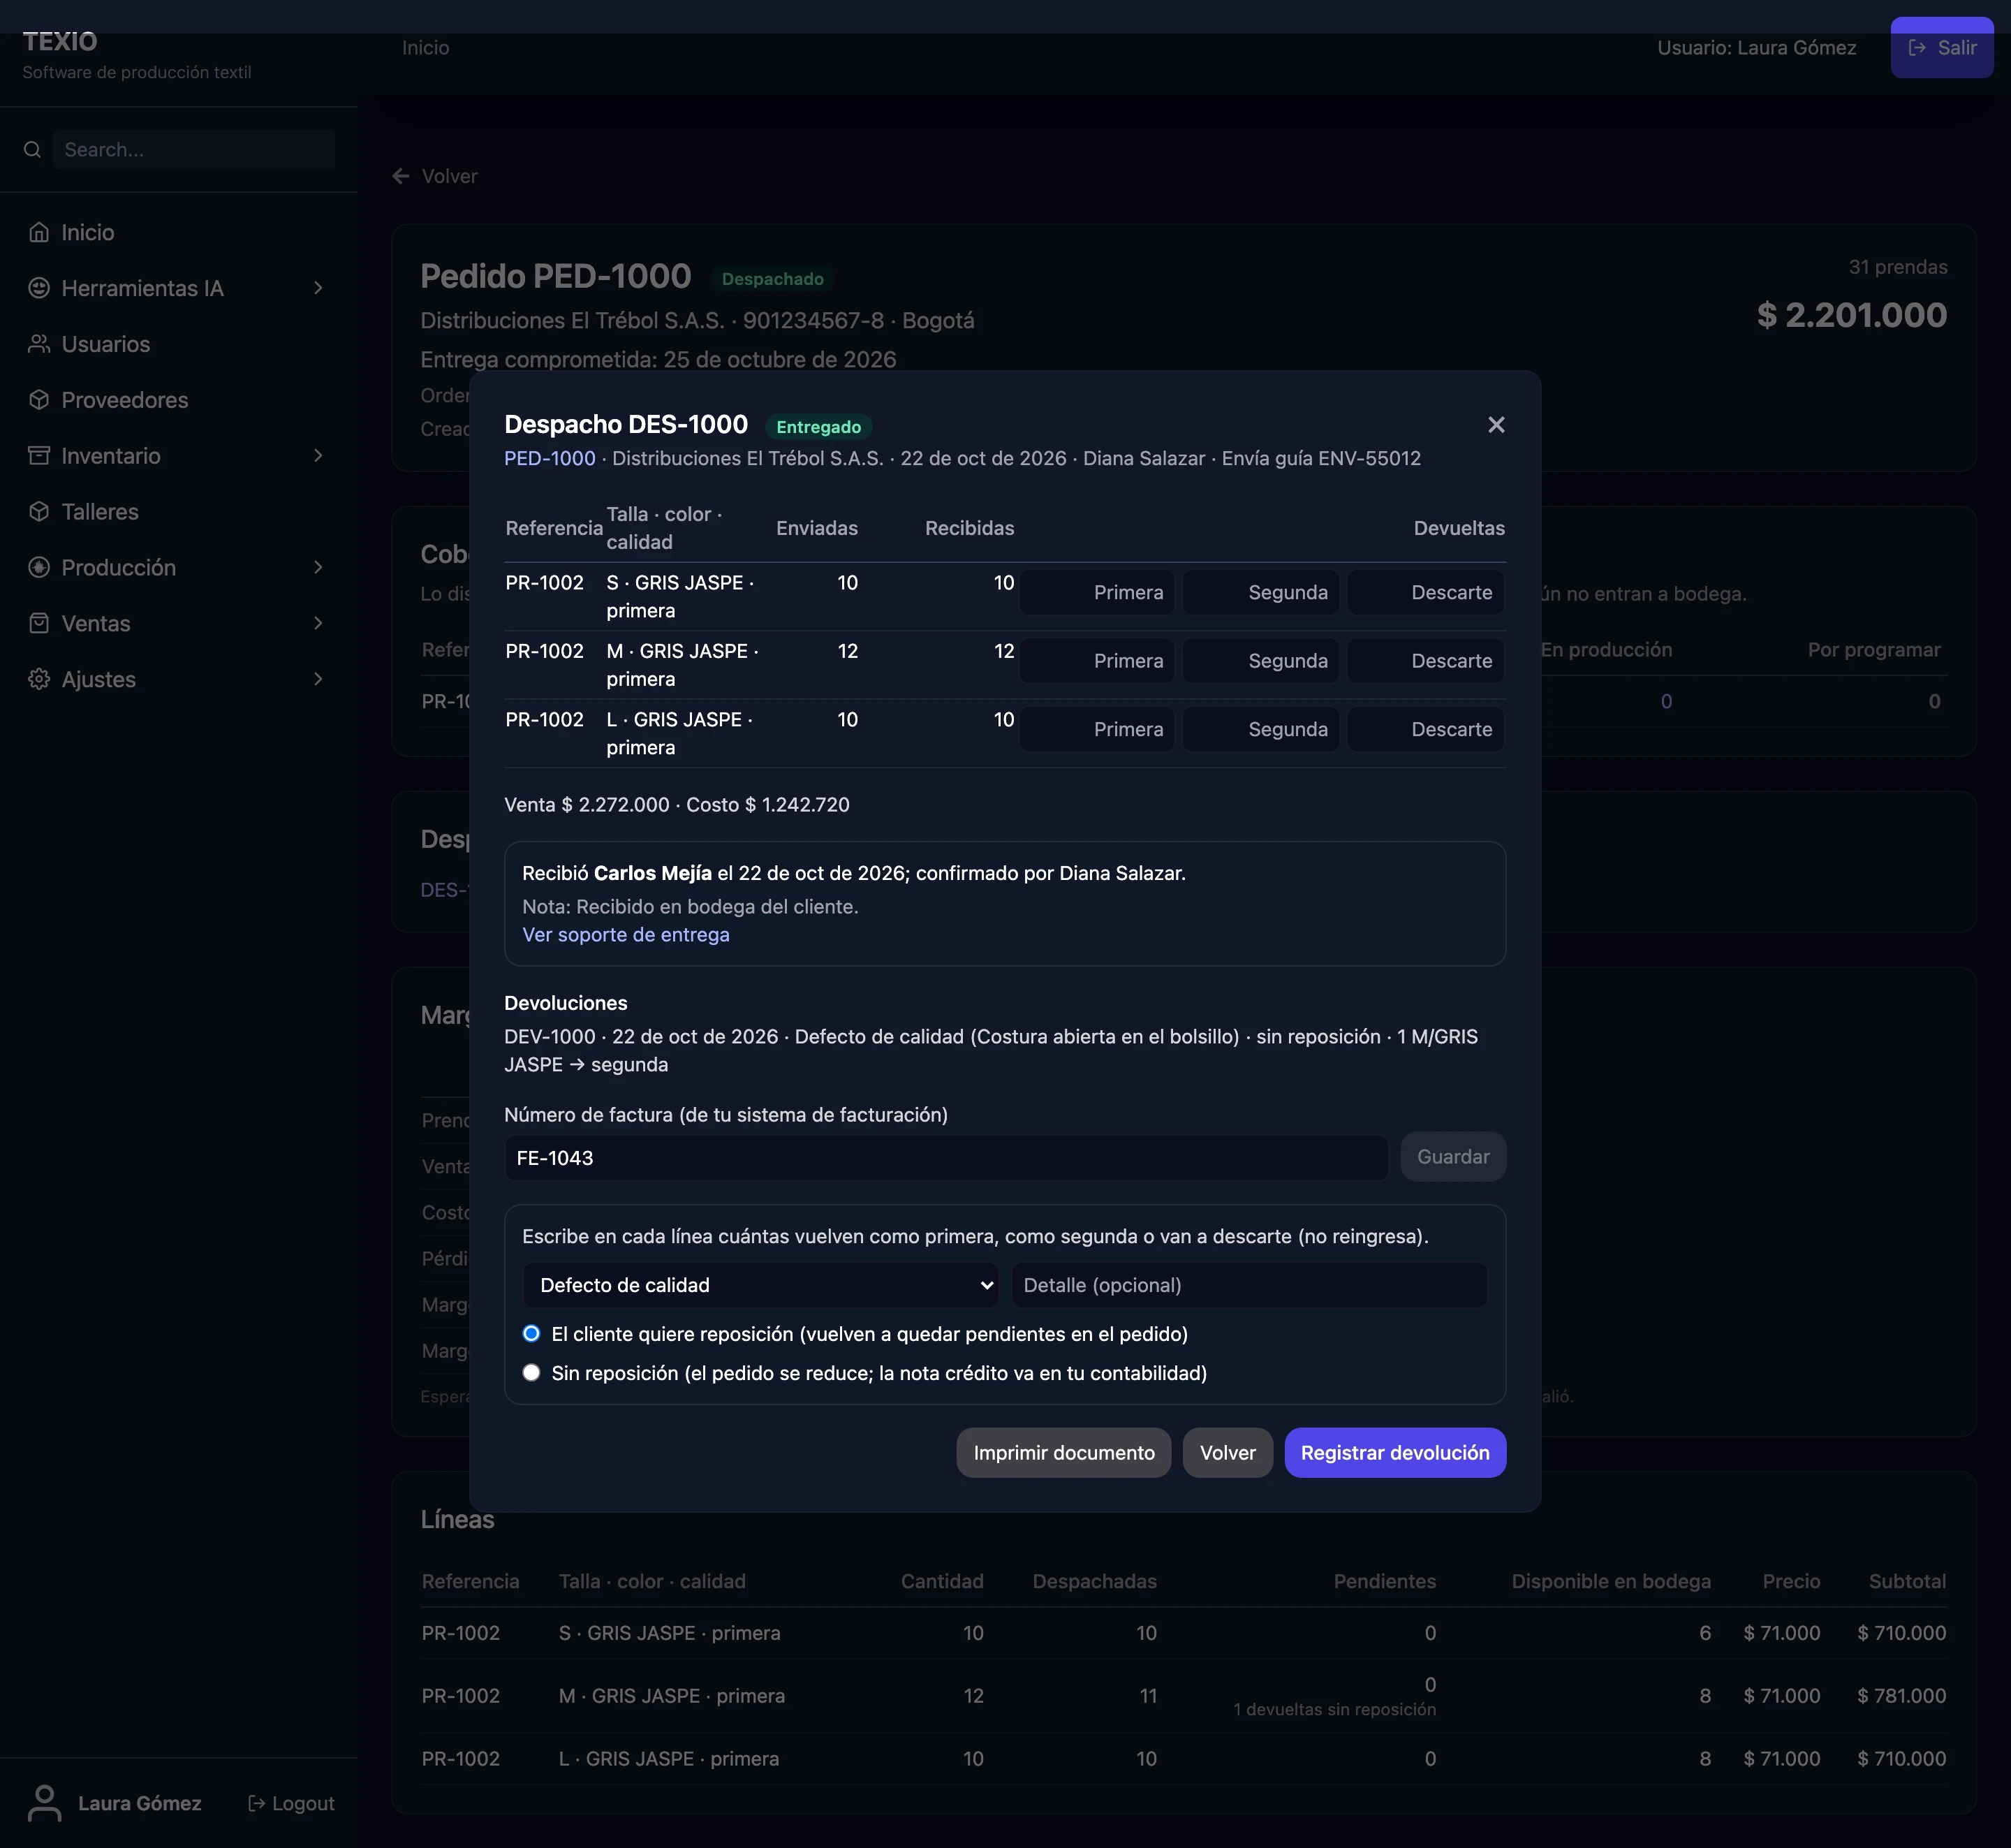Click the Talleres cube icon
2011x1848 pixels.
tap(39, 512)
